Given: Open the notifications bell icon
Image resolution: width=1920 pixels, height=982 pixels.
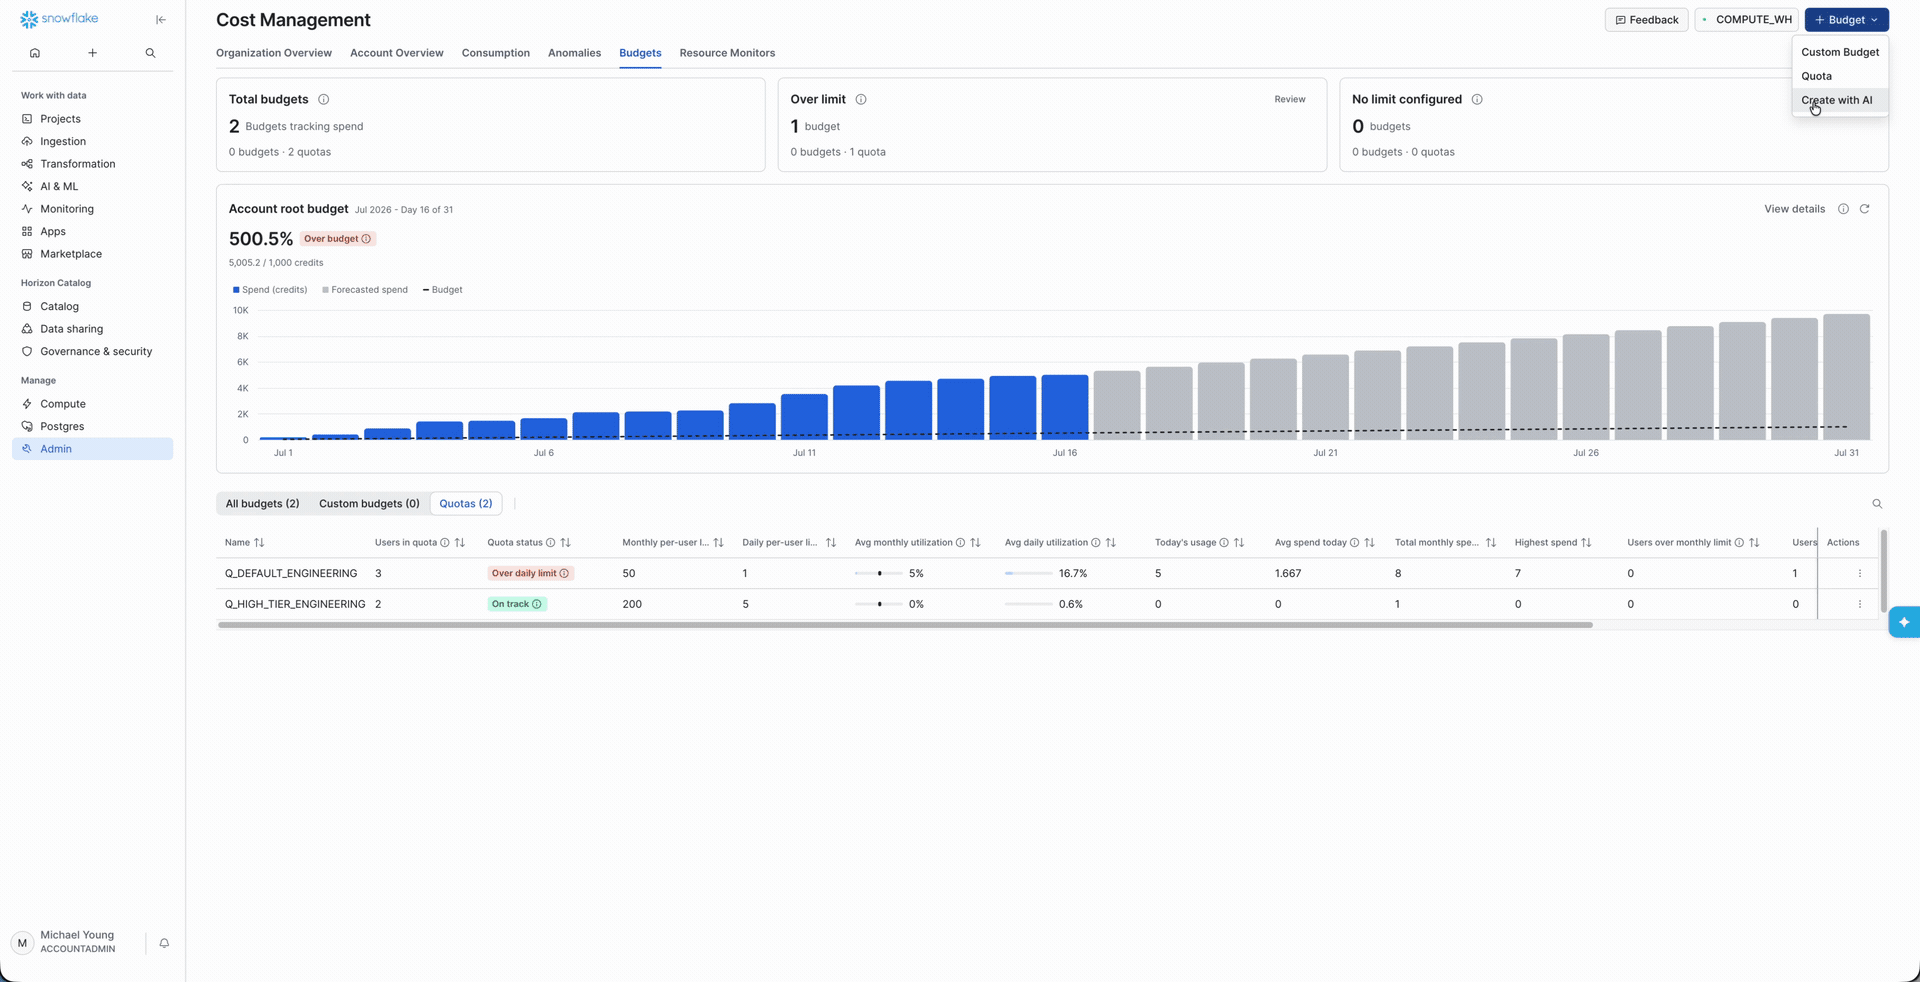Looking at the screenshot, I should coord(164,943).
